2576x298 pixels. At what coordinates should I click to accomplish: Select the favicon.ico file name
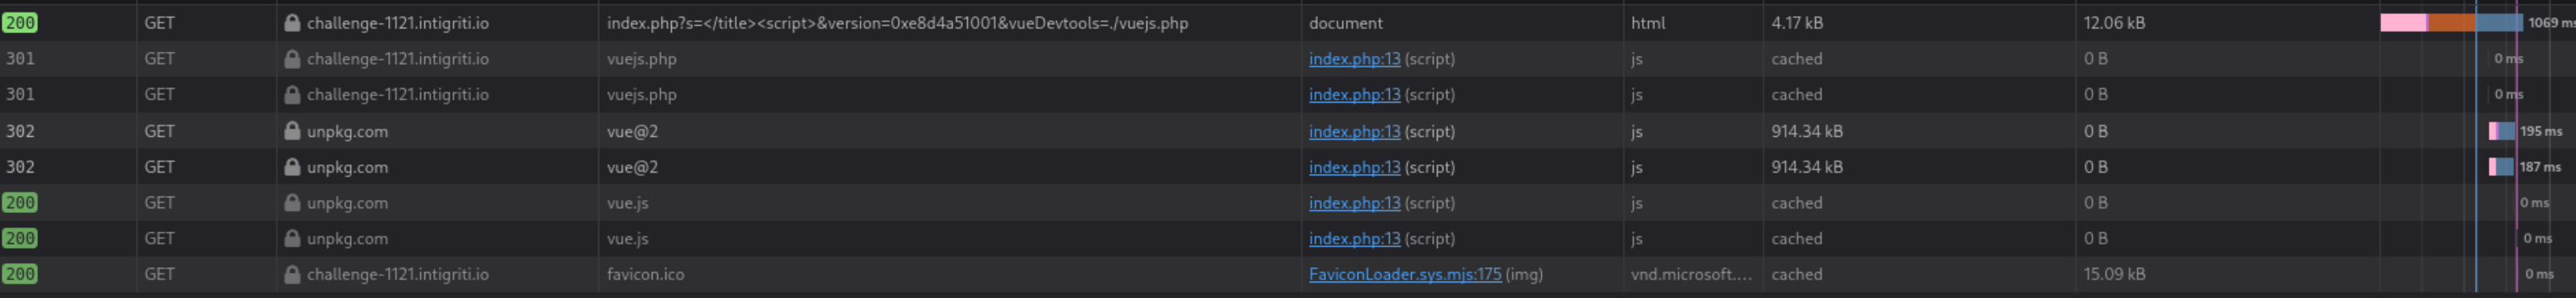coord(646,274)
